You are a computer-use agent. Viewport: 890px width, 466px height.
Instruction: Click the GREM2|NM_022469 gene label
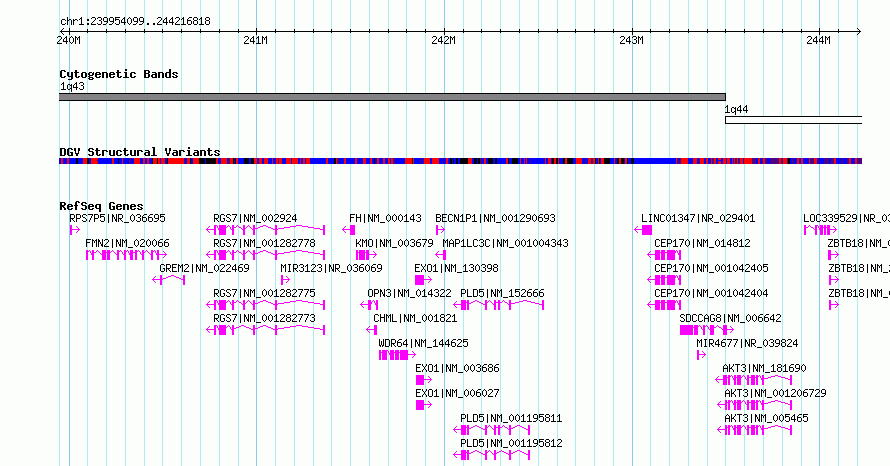[x=204, y=268]
